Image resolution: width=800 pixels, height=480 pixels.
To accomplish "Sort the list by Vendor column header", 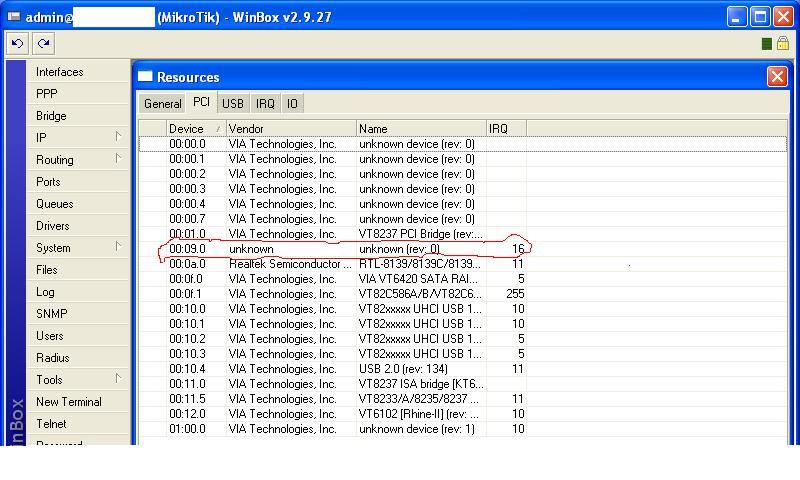I will tap(290, 128).
